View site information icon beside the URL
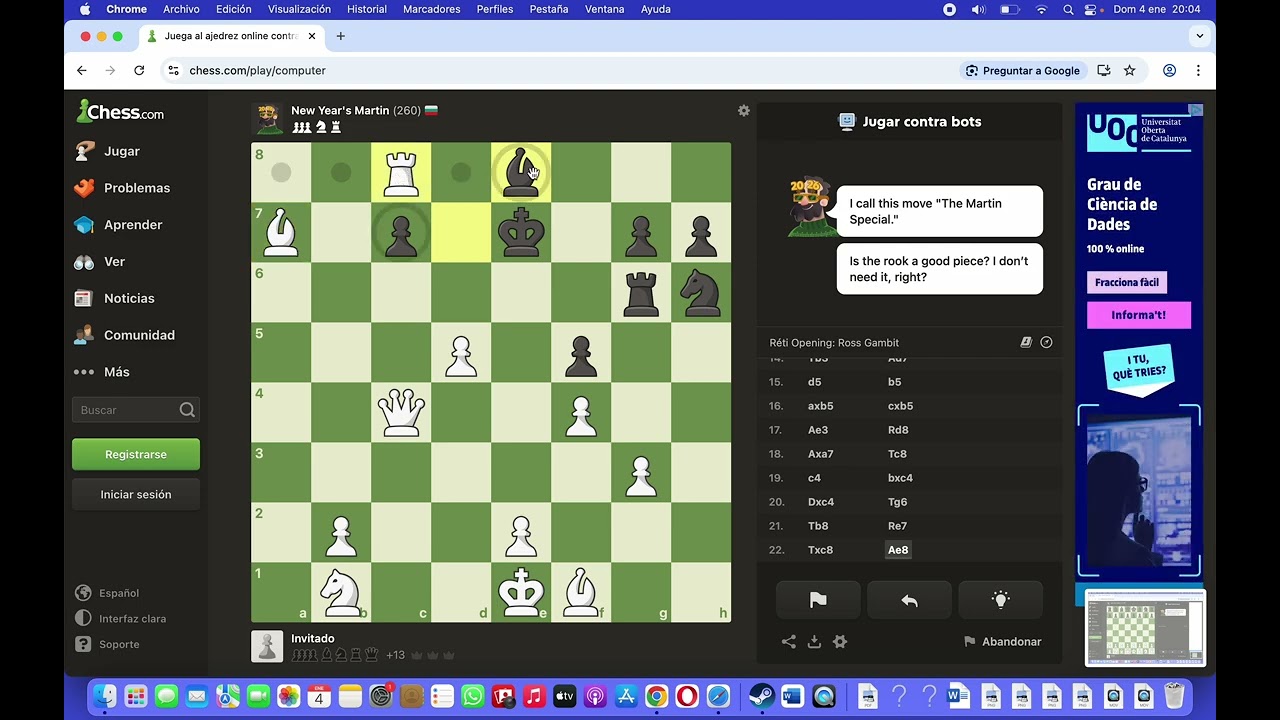Viewport: 1280px width, 720px height. pos(173,70)
